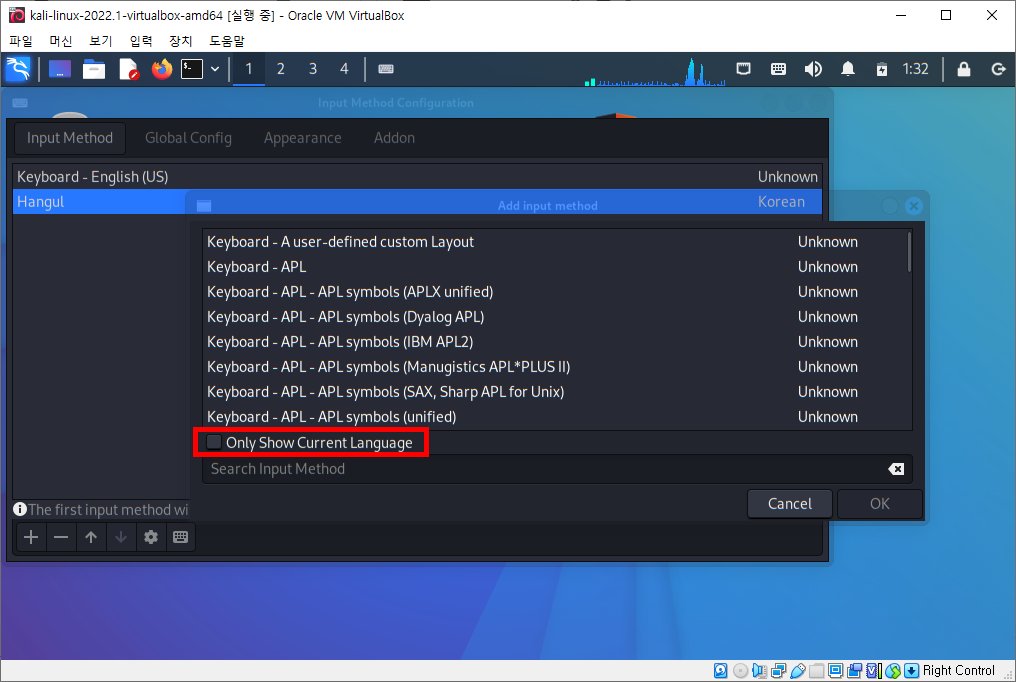This screenshot has width=1016, height=682.
Task: Switch to the Global Config tab
Action: [189, 138]
